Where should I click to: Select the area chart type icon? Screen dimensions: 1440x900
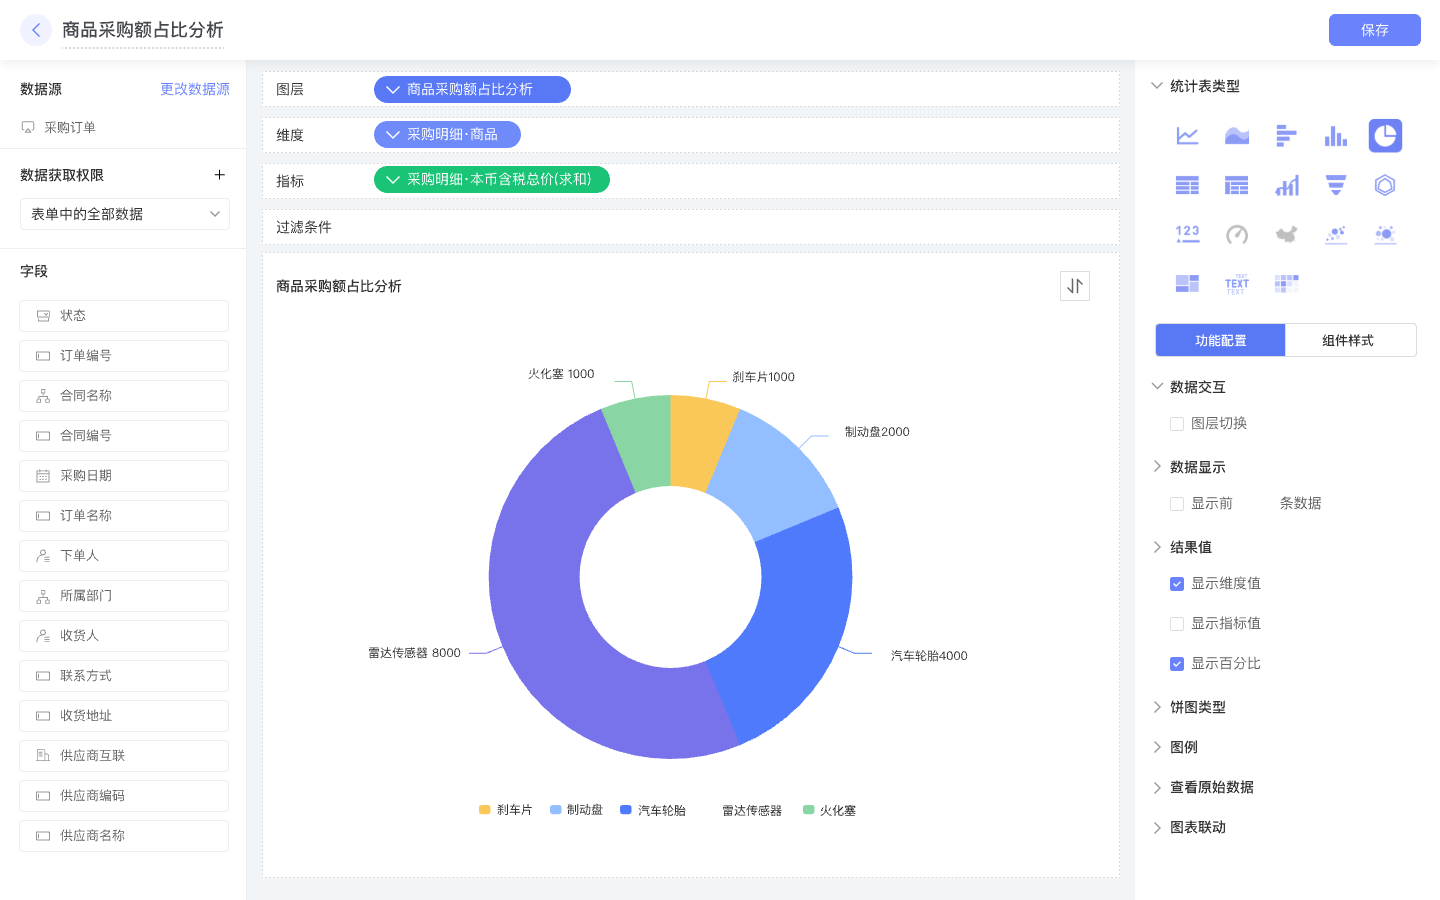tap(1236, 135)
